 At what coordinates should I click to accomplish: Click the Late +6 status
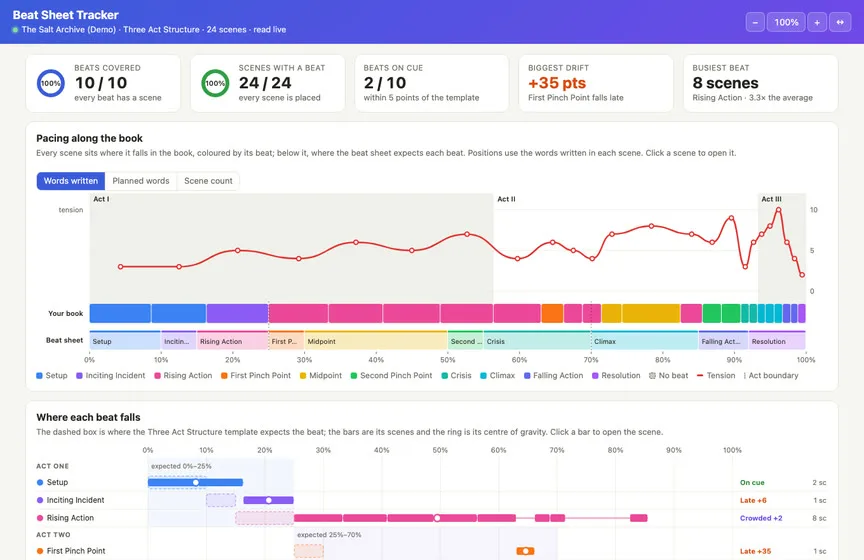[753, 500]
